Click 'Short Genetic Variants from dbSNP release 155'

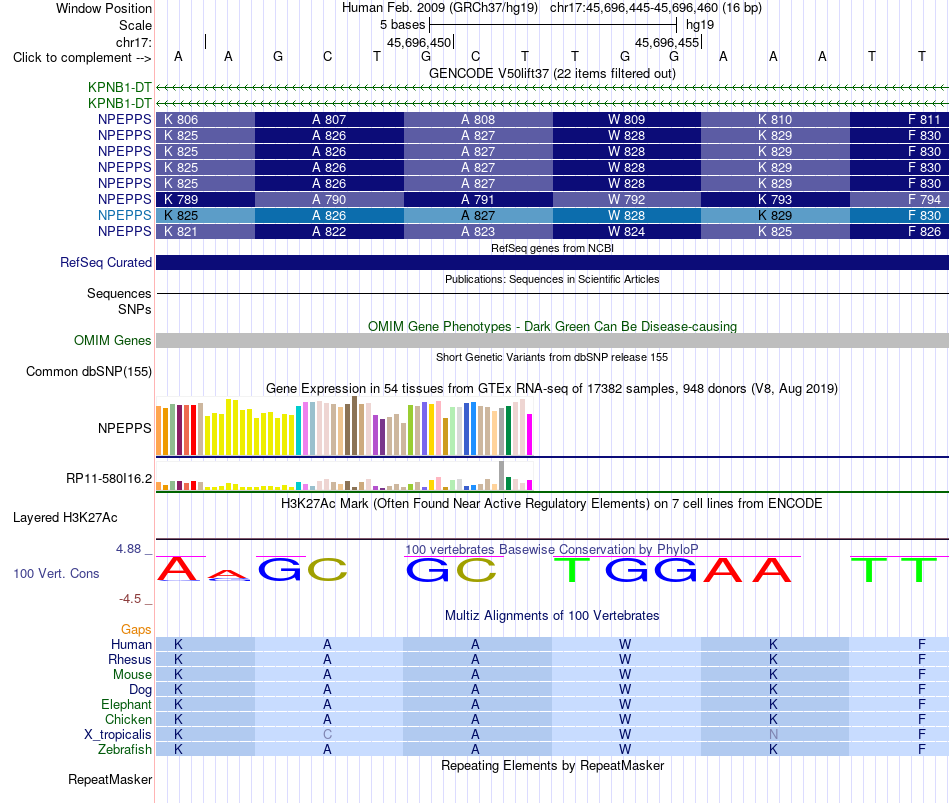click(x=552, y=358)
